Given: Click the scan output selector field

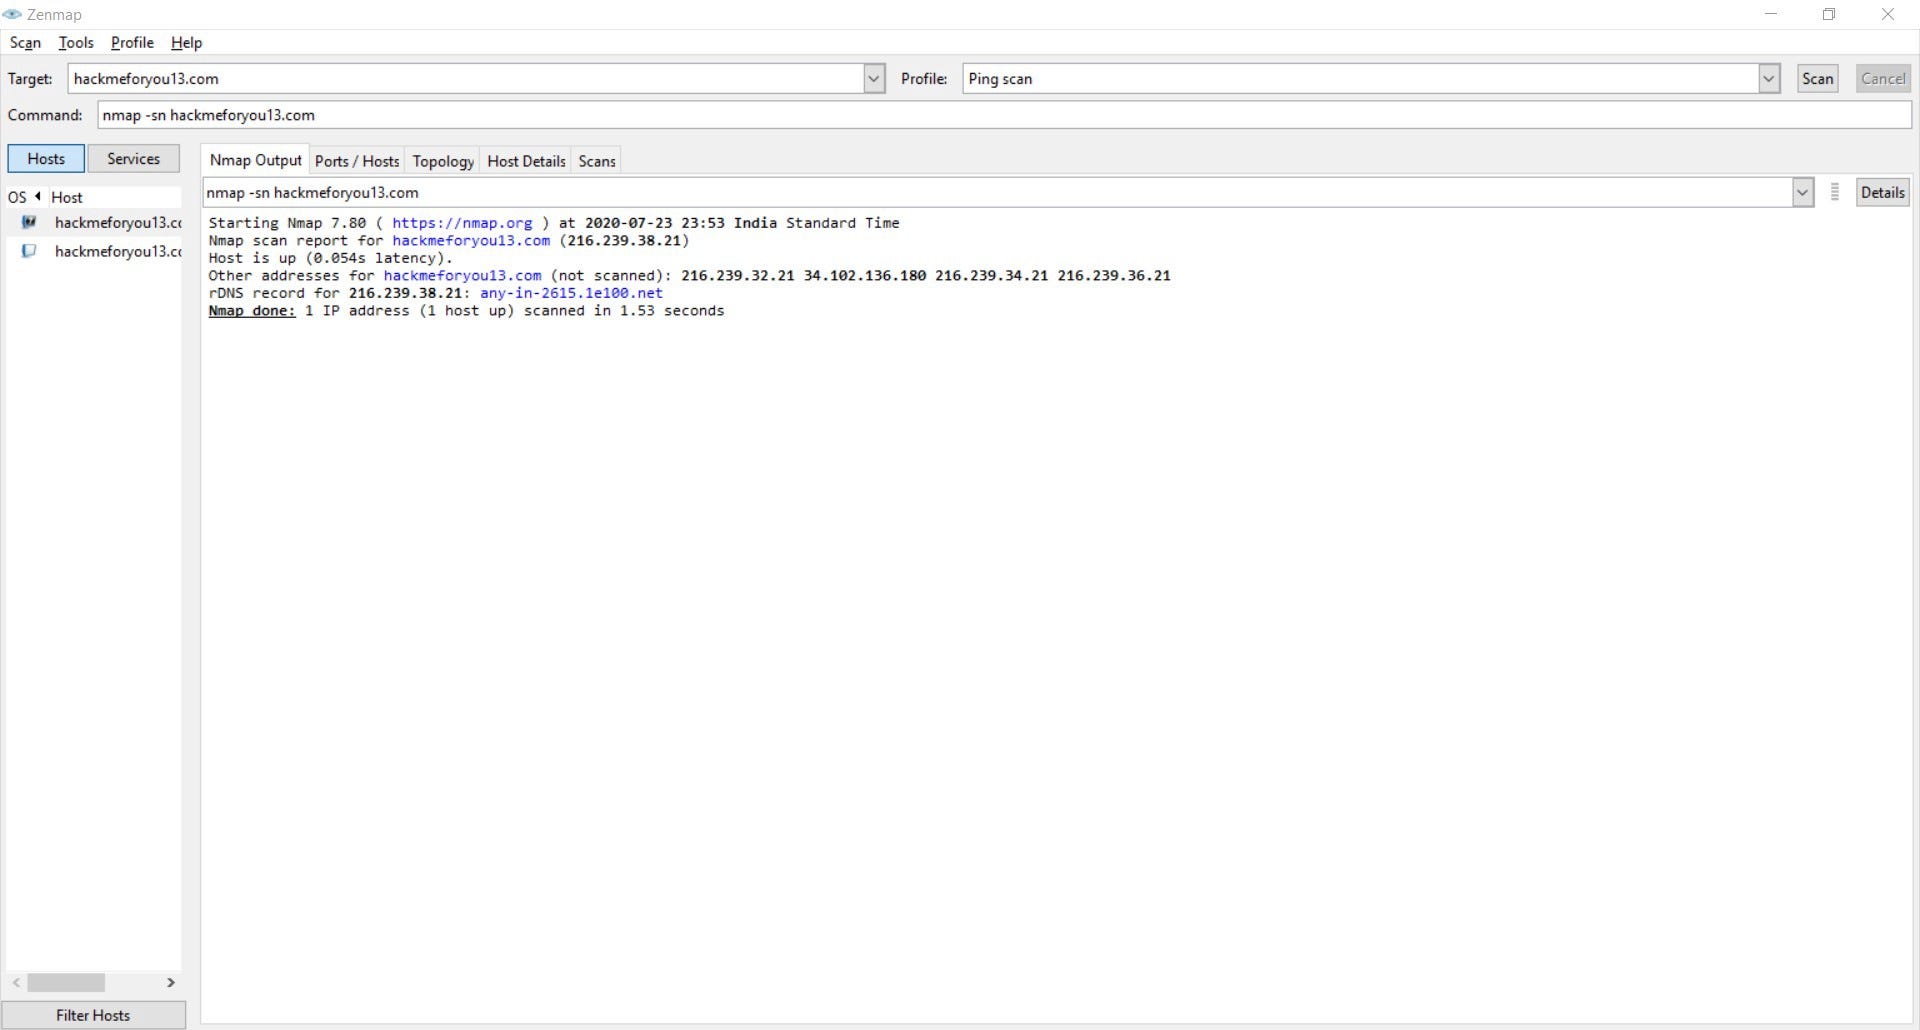Looking at the screenshot, I should tap(997, 192).
